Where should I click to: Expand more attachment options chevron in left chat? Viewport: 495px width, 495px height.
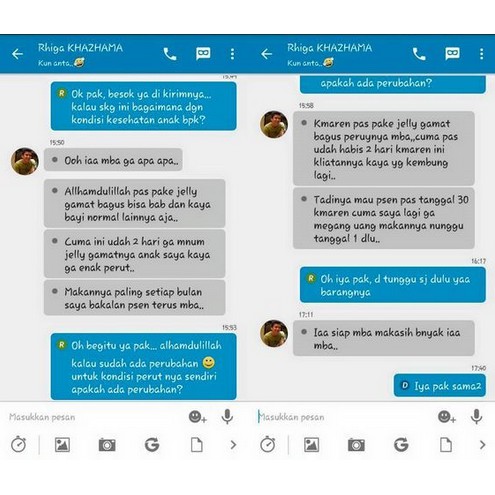click(x=233, y=445)
